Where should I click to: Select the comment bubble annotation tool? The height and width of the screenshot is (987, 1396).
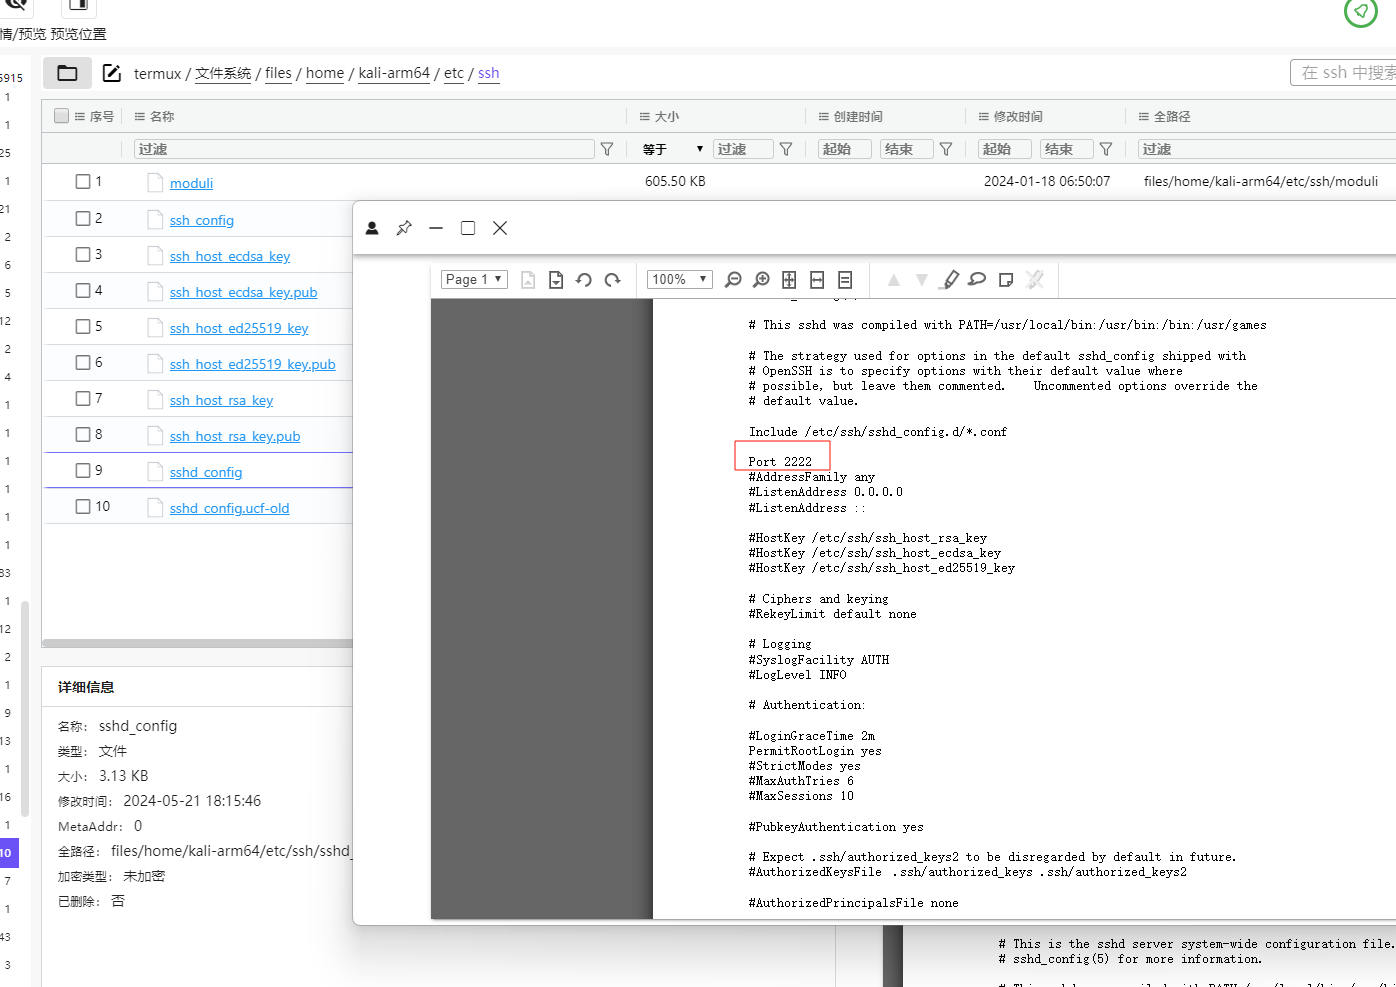(x=978, y=280)
